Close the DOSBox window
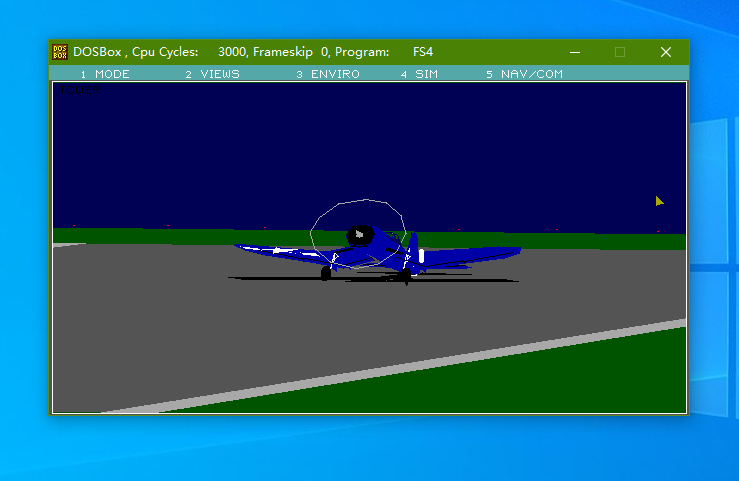The width and height of the screenshot is (739, 481). 666,52
